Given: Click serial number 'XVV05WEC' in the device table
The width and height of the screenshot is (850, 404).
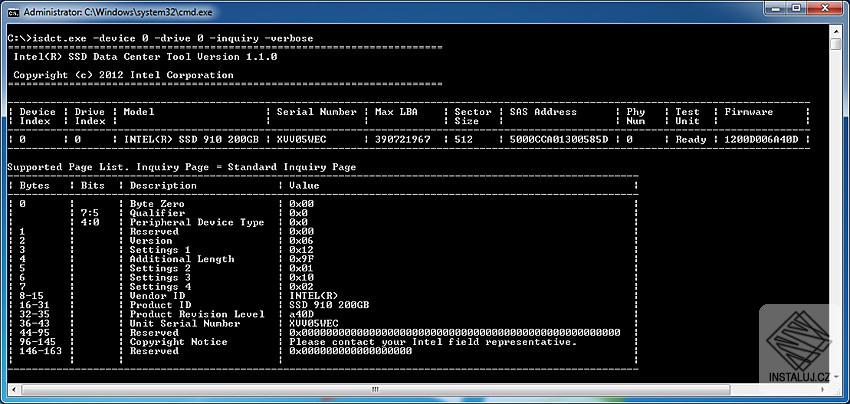Looking at the screenshot, I should pos(301,139).
